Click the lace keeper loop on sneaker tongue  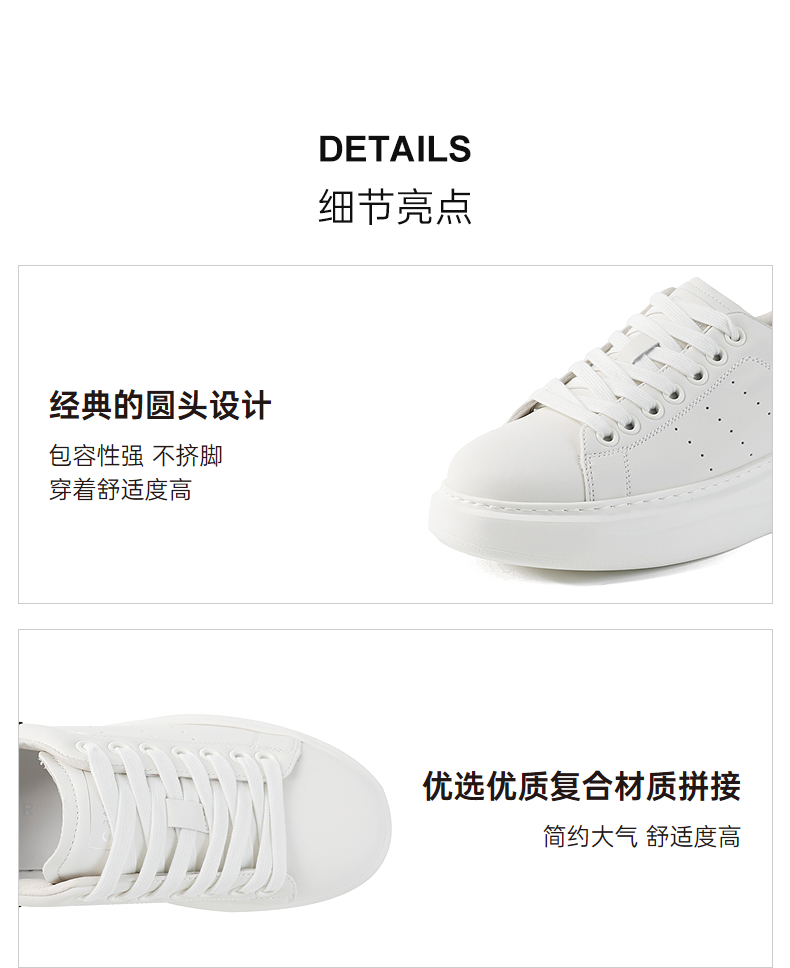185,815
